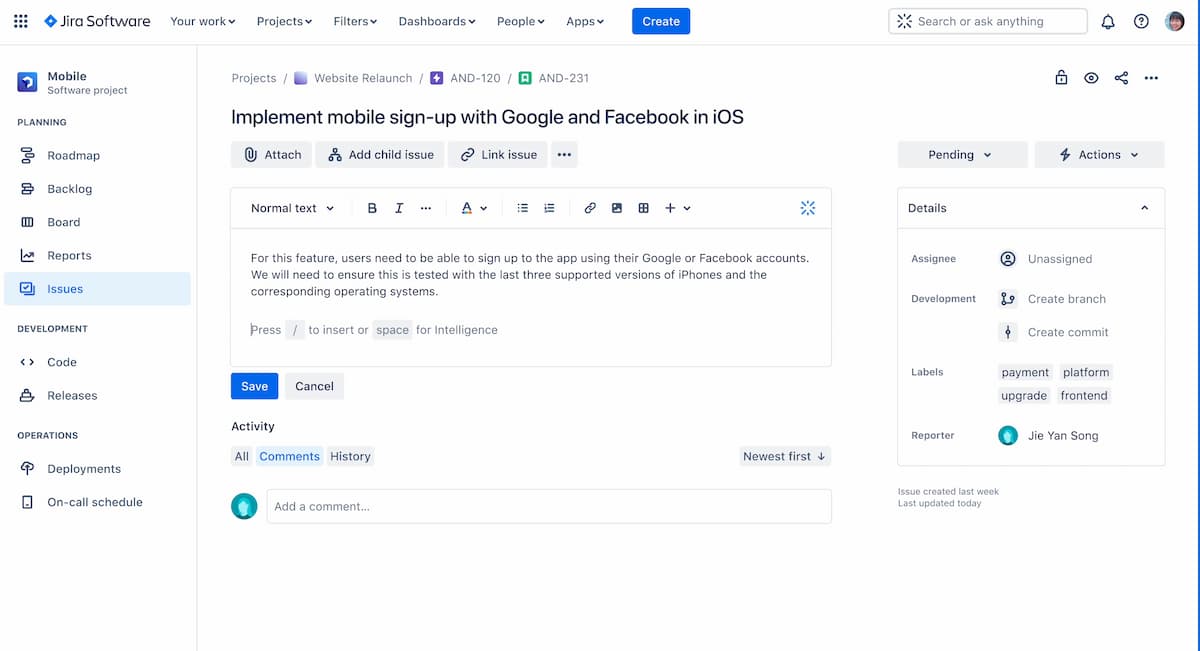Open the app switcher grid icon
The image size is (1200, 651).
point(21,21)
